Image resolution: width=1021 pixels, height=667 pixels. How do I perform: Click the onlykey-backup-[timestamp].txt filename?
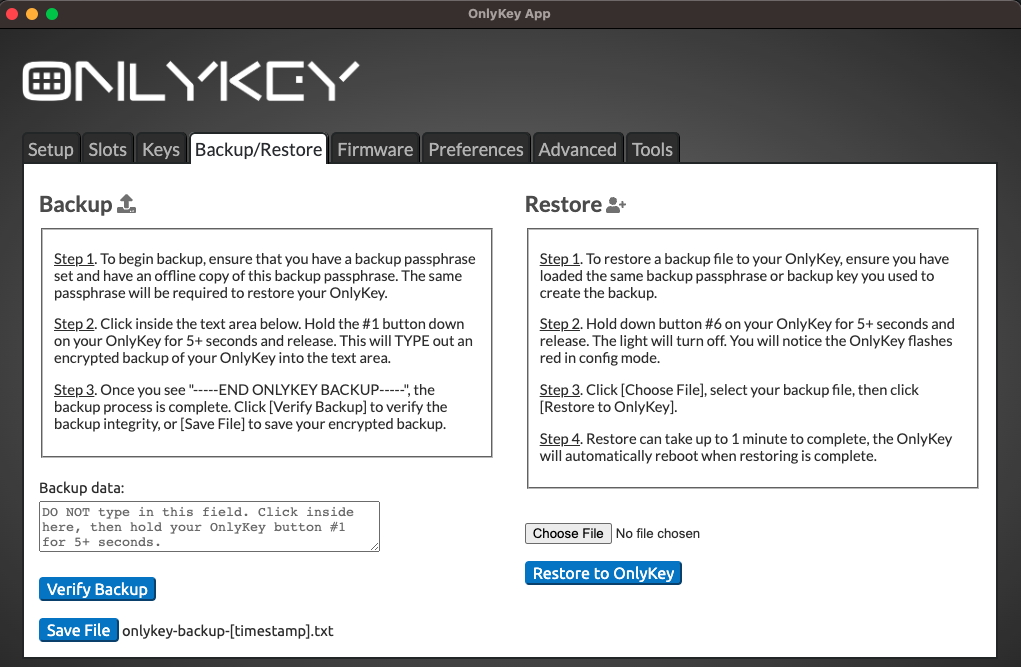coord(228,631)
